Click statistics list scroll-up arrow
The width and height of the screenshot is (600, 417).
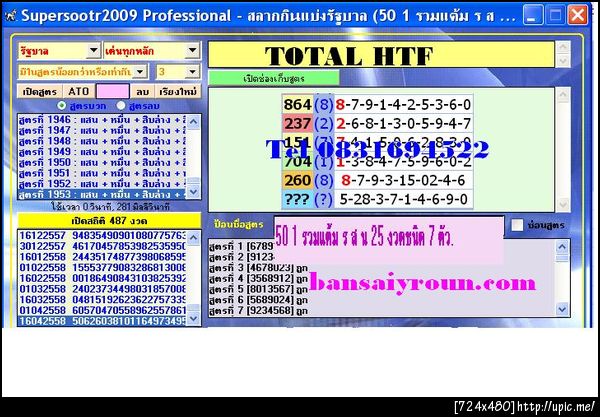[x=193, y=238]
